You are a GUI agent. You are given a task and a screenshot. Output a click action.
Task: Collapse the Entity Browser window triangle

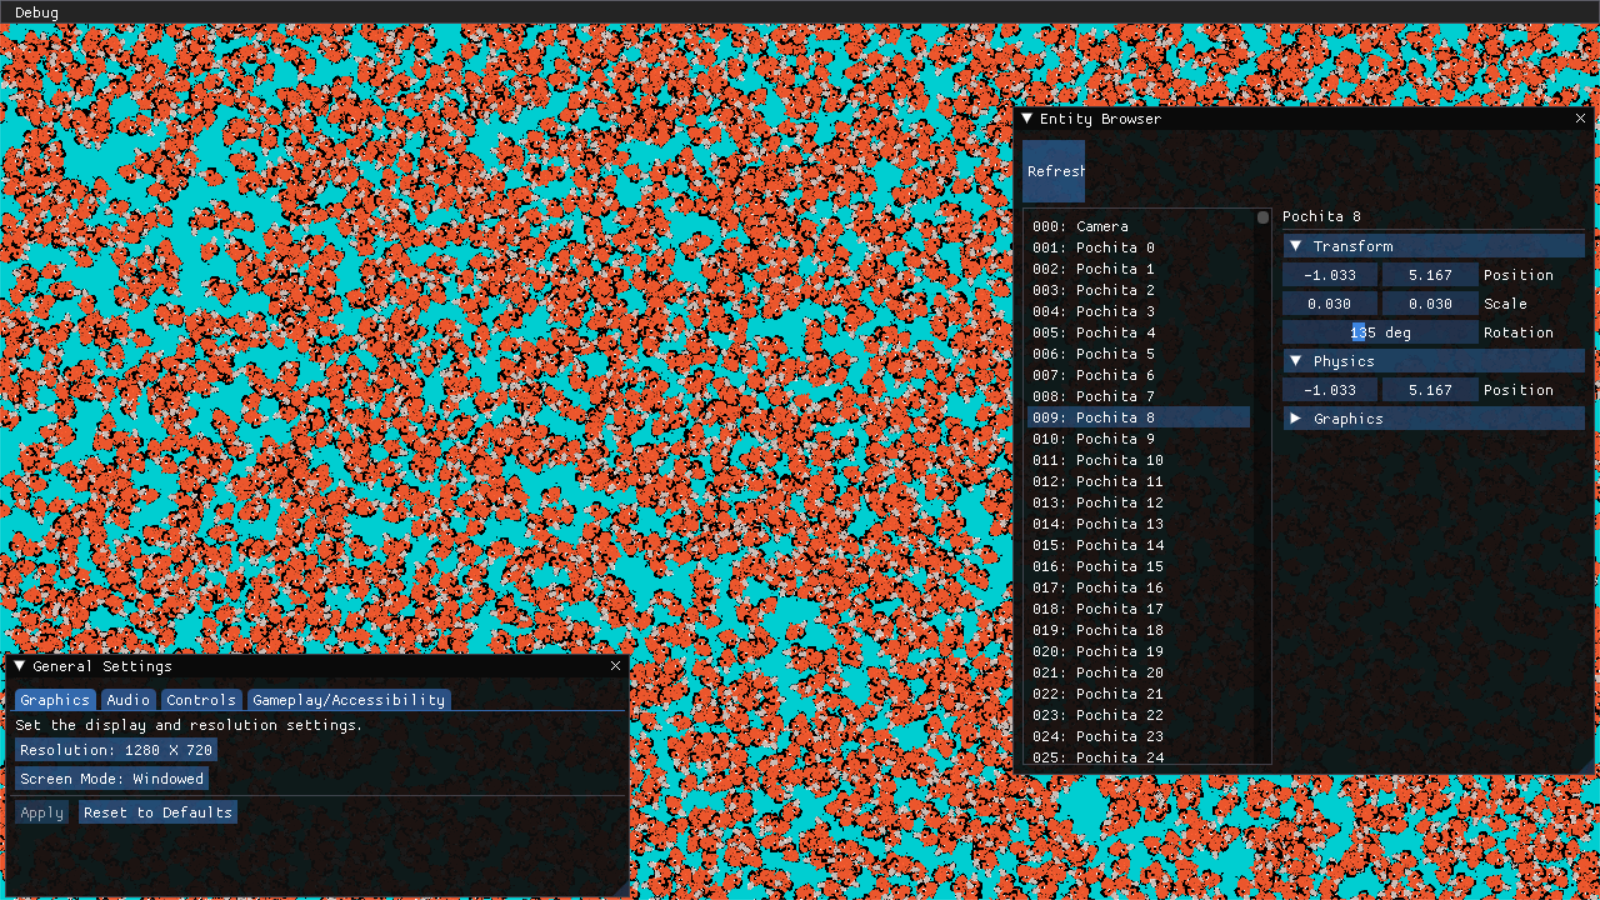click(1027, 118)
